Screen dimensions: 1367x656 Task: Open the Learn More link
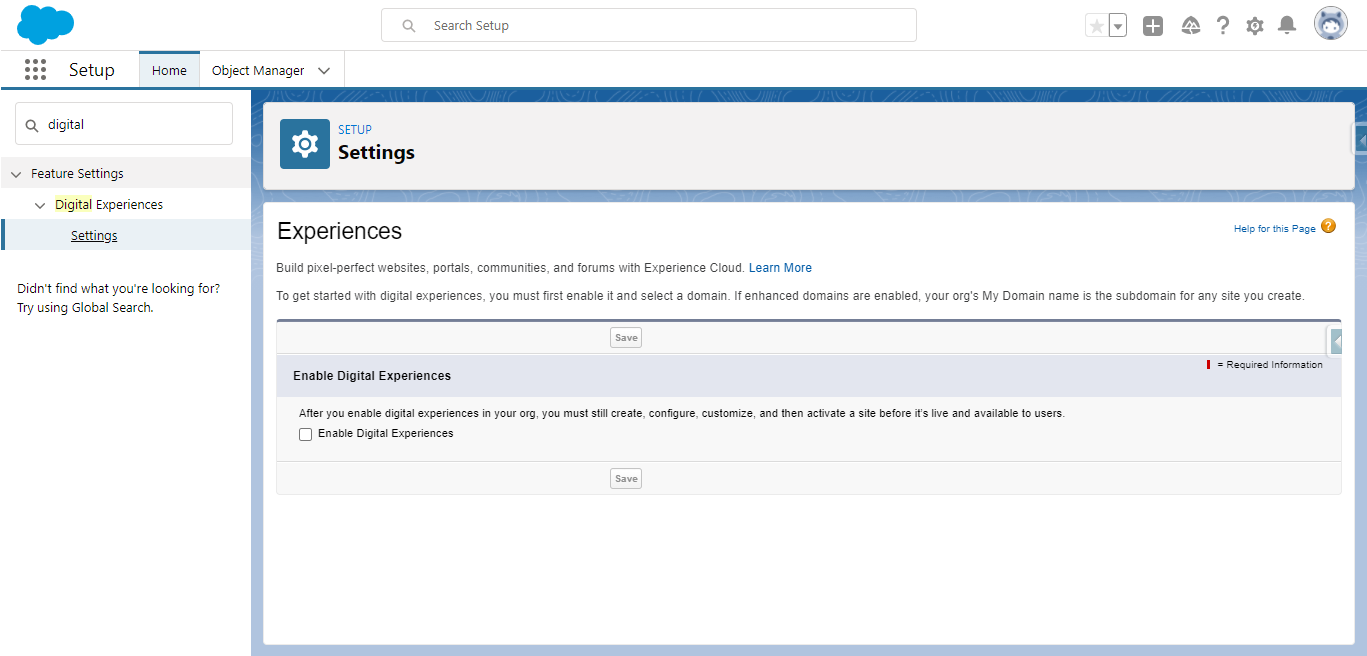coord(780,268)
